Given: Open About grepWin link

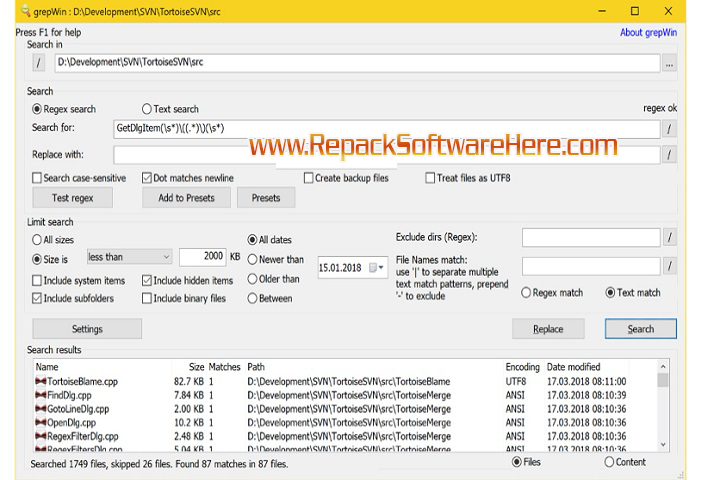Looking at the screenshot, I should tap(648, 33).
